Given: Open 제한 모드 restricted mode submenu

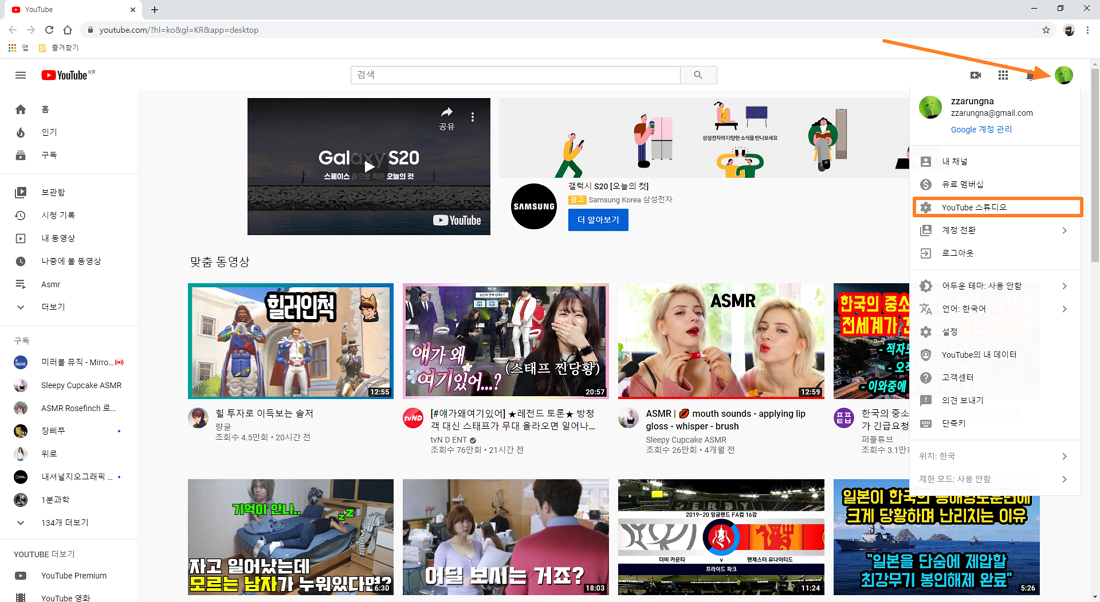Looking at the screenshot, I should 994,479.
